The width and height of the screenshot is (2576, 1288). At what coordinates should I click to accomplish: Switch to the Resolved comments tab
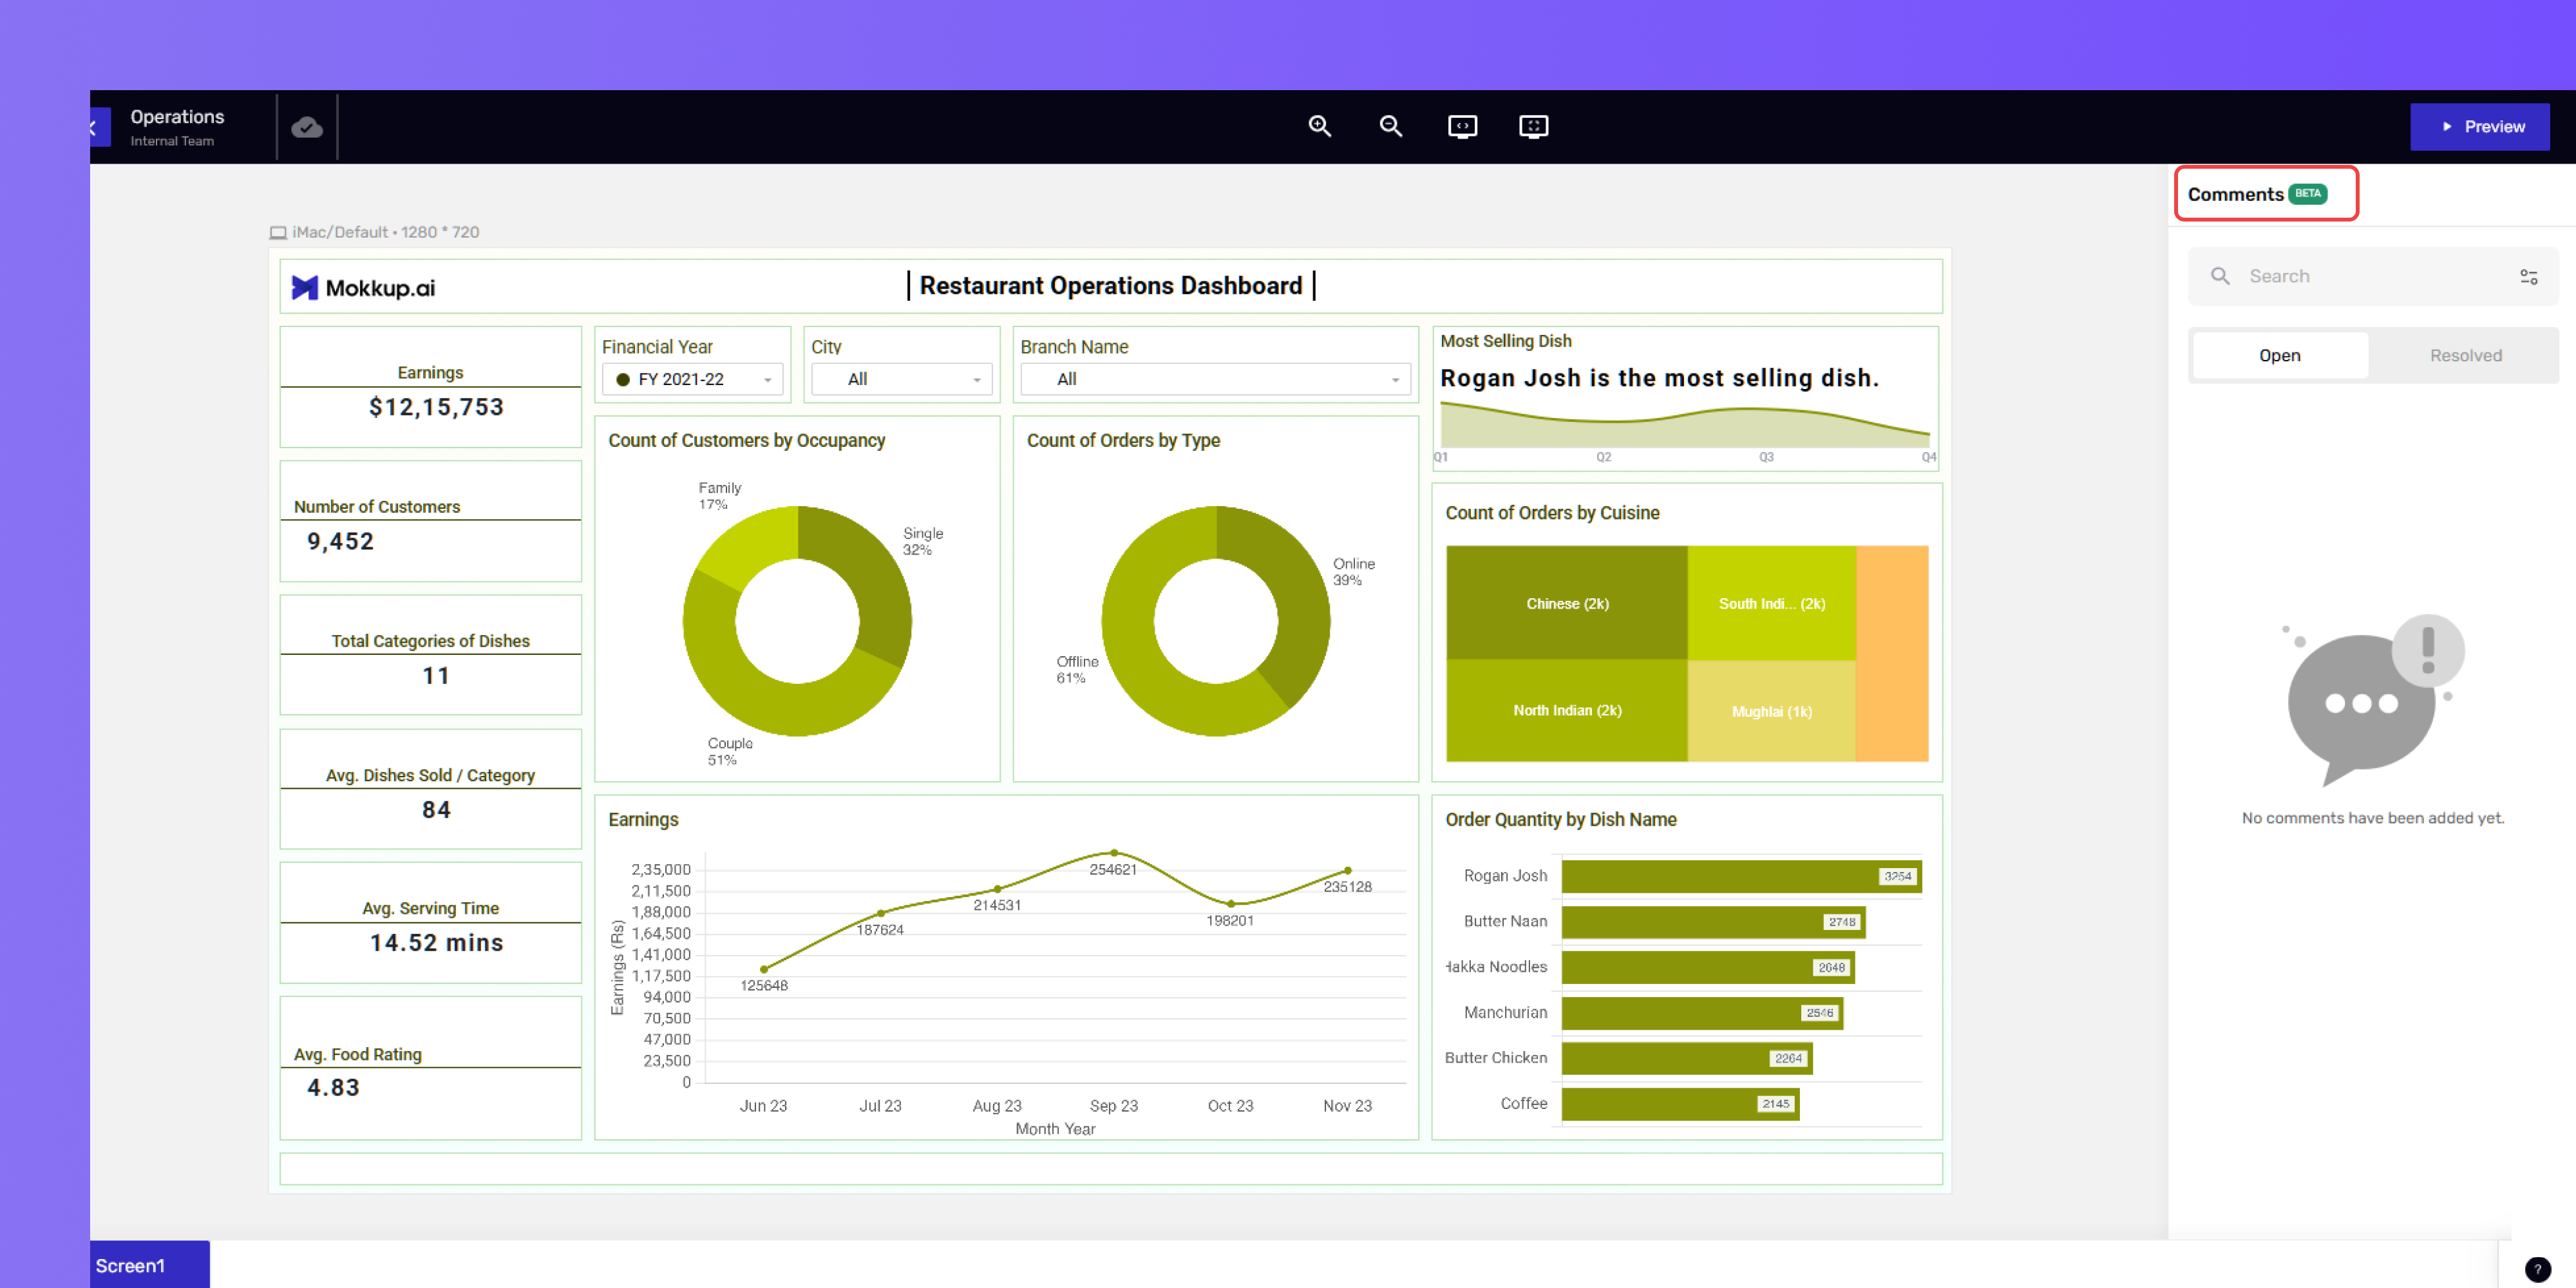coord(2465,356)
